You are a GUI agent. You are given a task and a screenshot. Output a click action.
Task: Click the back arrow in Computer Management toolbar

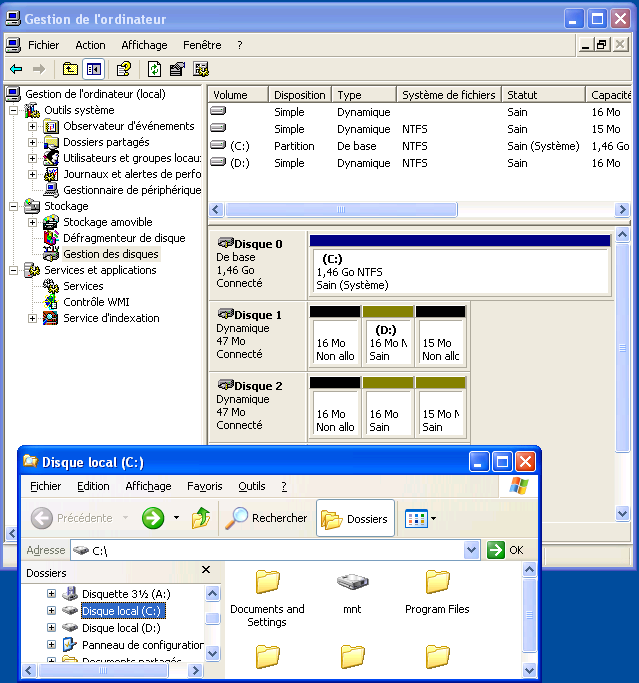click(x=16, y=69)
